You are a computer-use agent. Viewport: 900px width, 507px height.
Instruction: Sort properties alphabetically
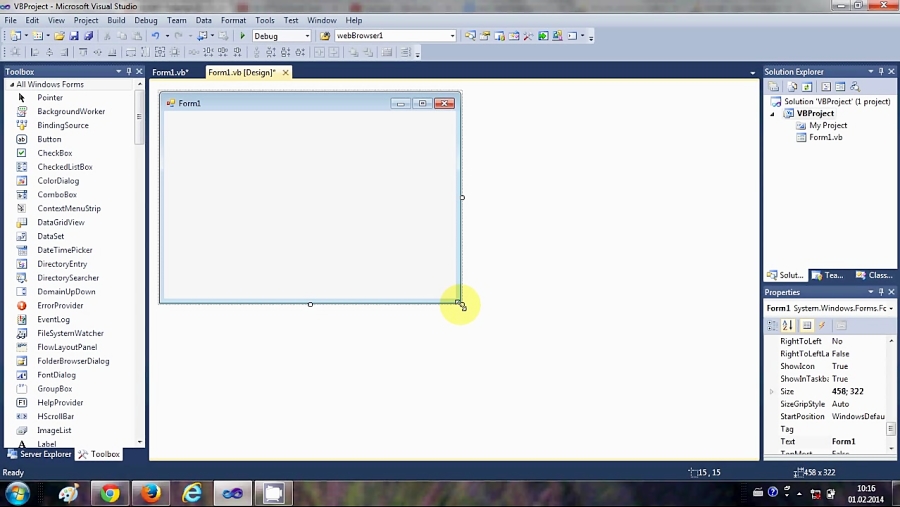788,326
